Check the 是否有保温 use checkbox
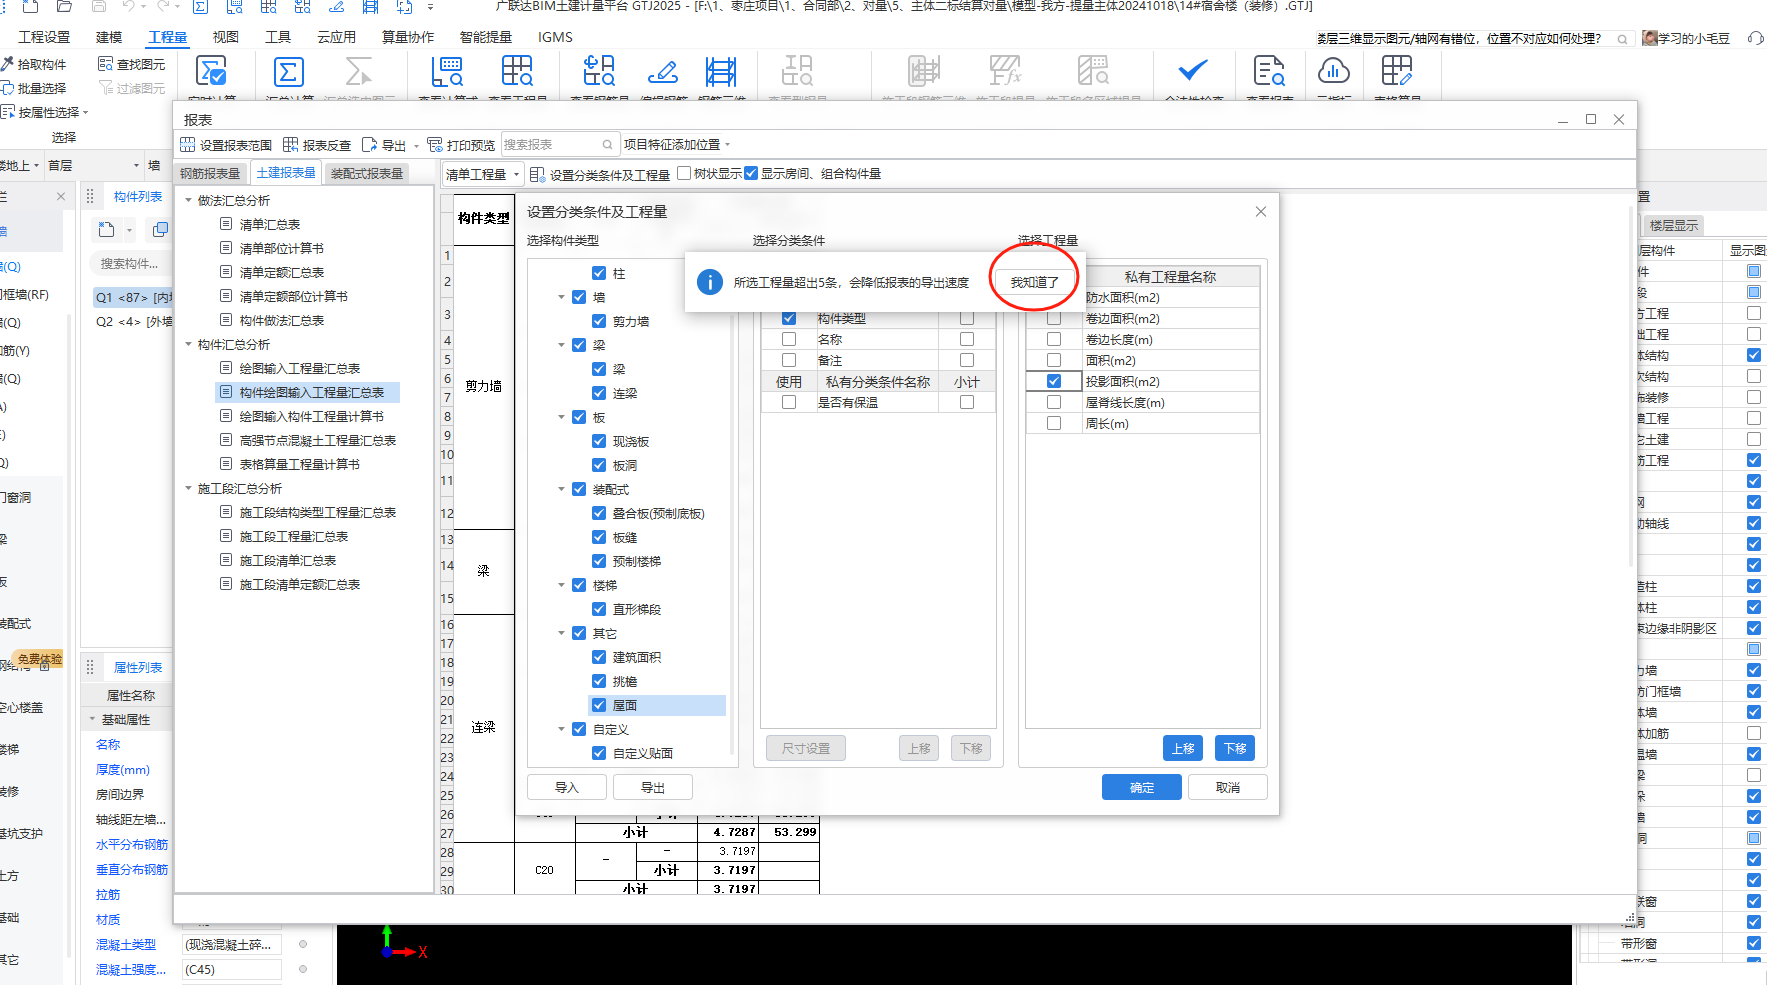 point(789,402)
